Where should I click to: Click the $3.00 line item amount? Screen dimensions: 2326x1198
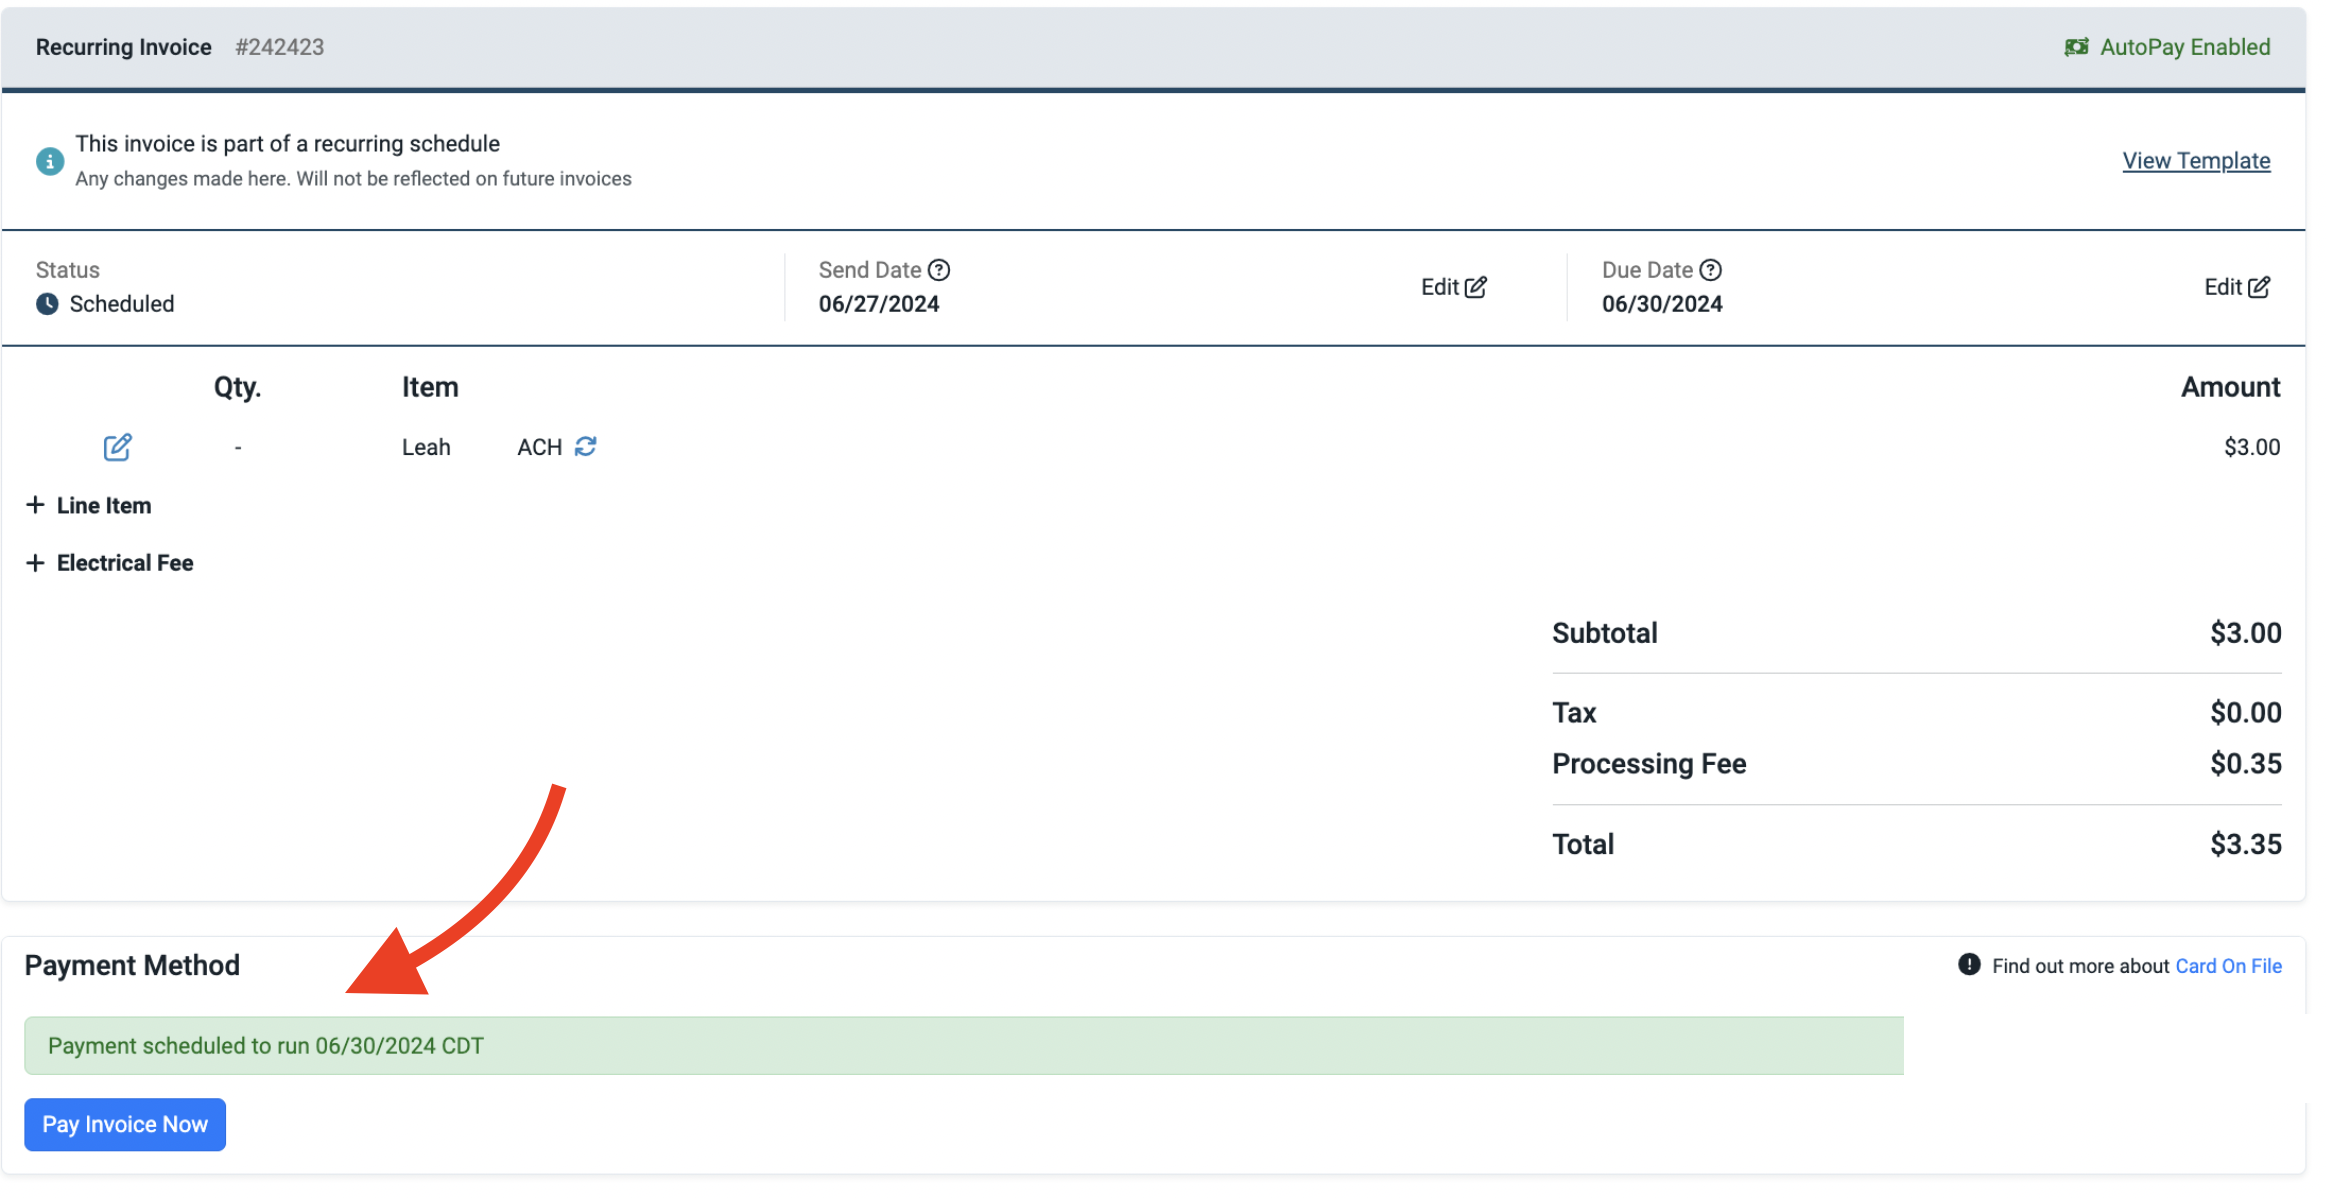2252,447
